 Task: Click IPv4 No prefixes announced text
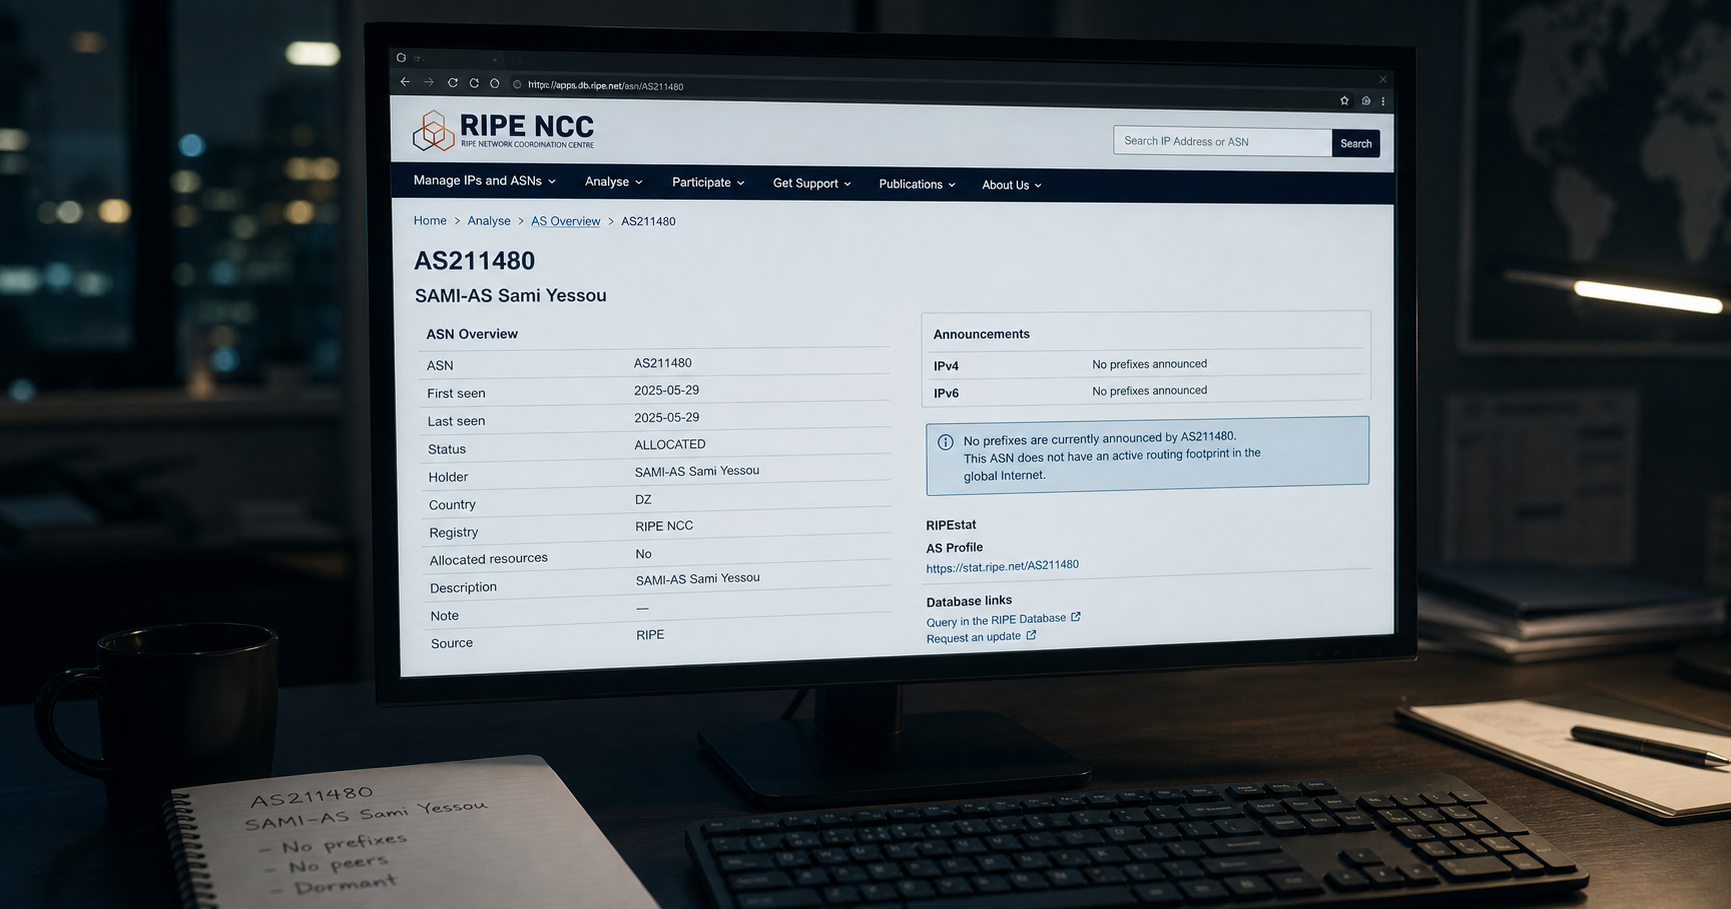1149,364
